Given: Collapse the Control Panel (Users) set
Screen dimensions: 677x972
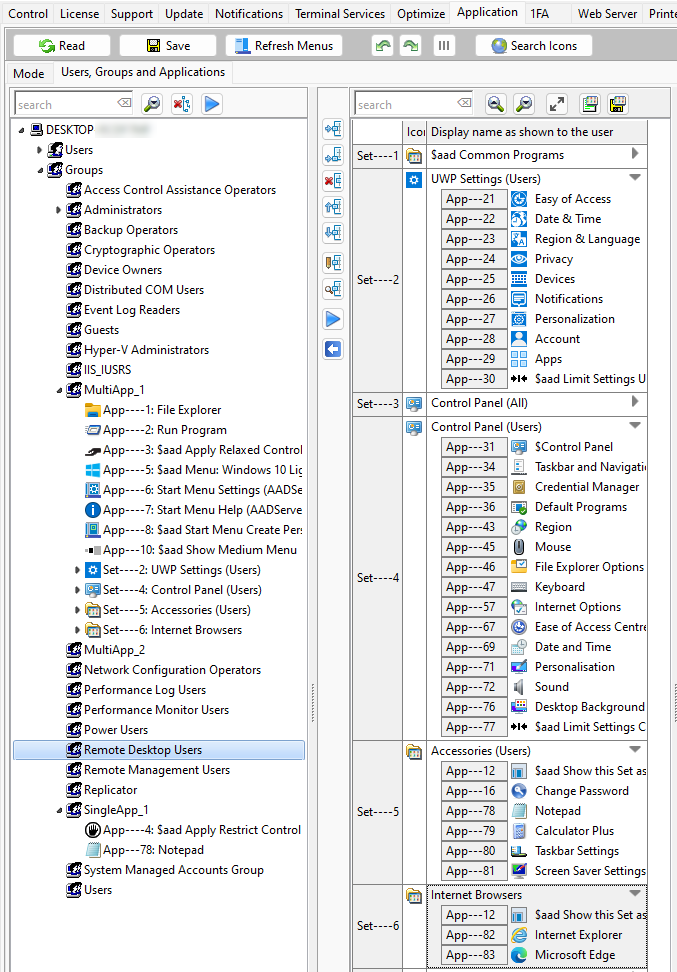Looking at the screenshot, I should pyautogui.click(x=634, y=426).
